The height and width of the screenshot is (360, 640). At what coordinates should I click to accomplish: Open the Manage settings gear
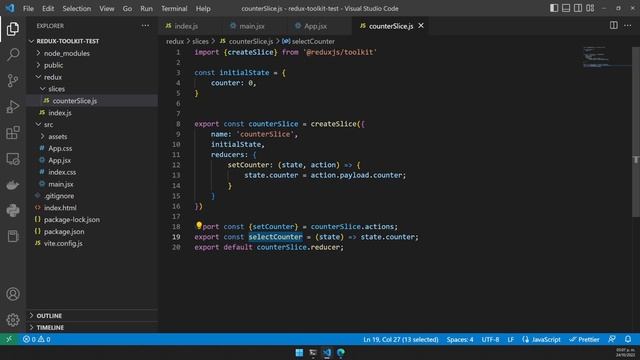[x=13, y=320]
